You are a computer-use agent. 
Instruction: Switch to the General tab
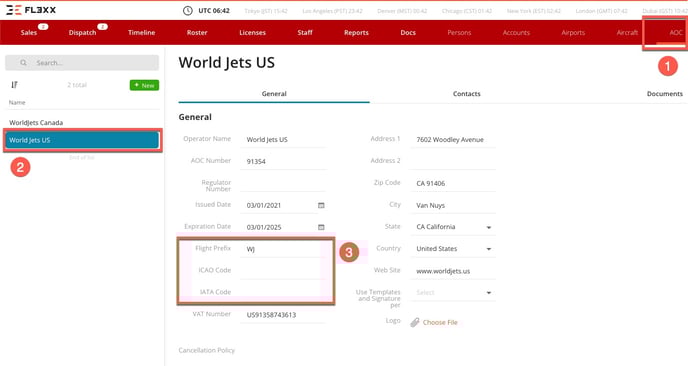pyautogui.click(x=274, y=93)
